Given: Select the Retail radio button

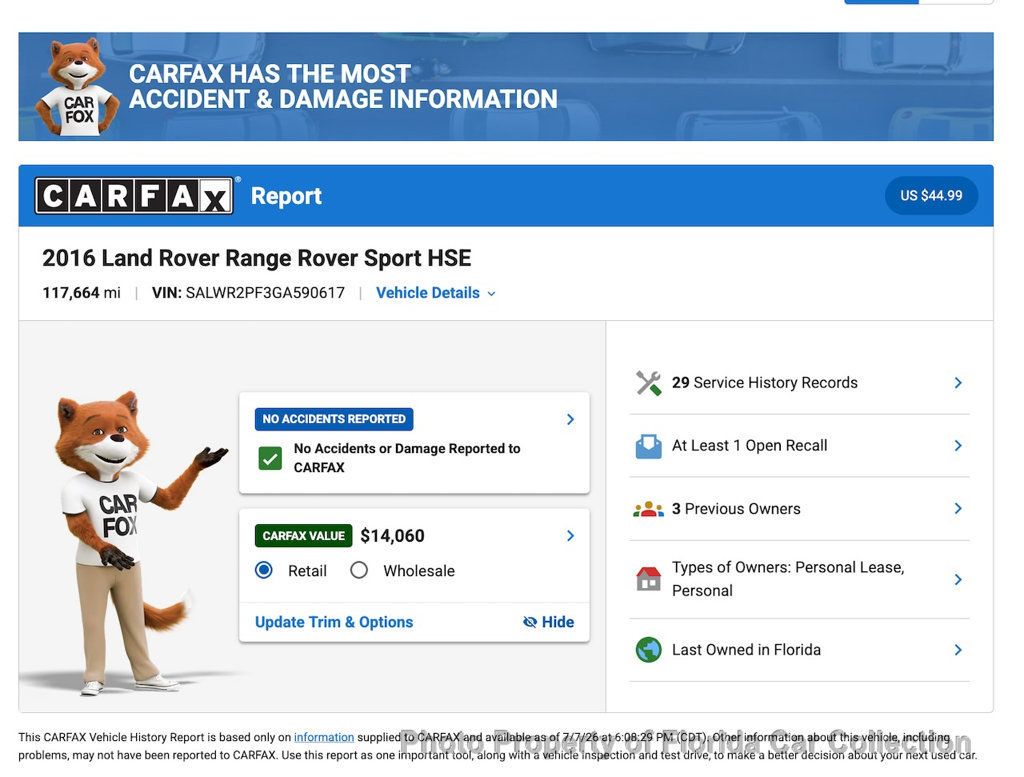Looking at the screenshot, I should click(x=264, y=570).
